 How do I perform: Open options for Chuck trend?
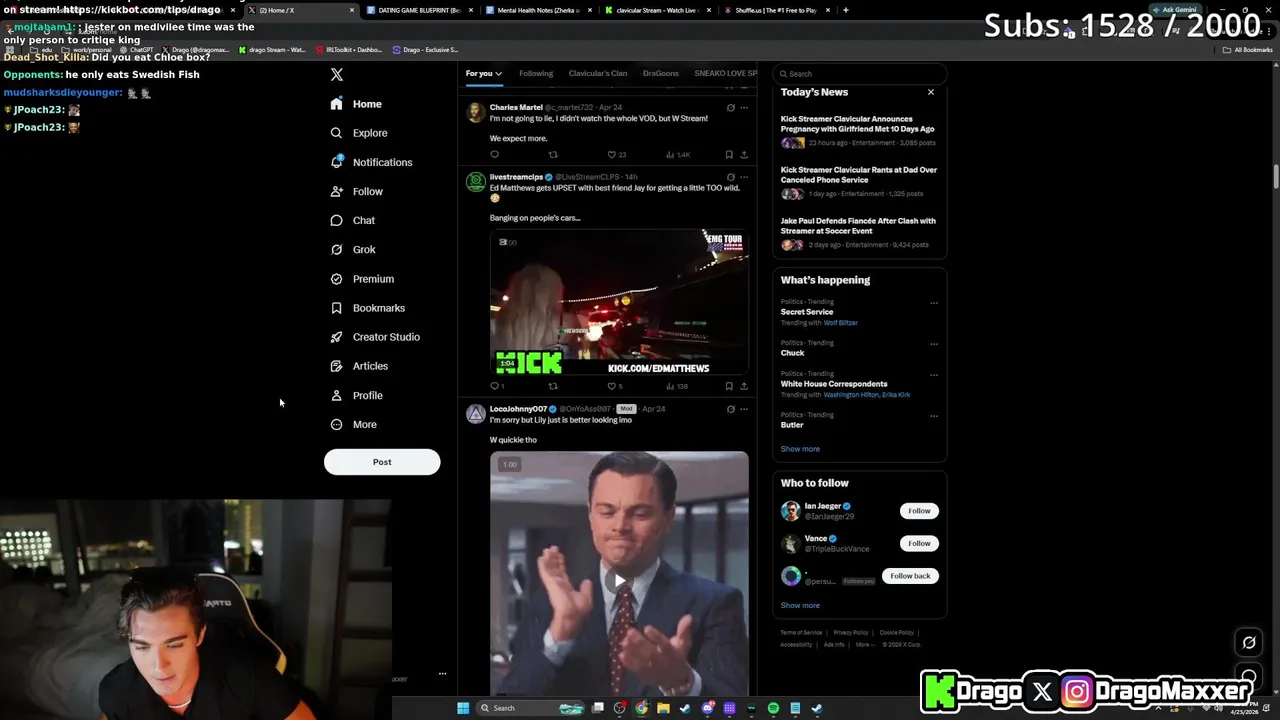[x=934, y=344]
